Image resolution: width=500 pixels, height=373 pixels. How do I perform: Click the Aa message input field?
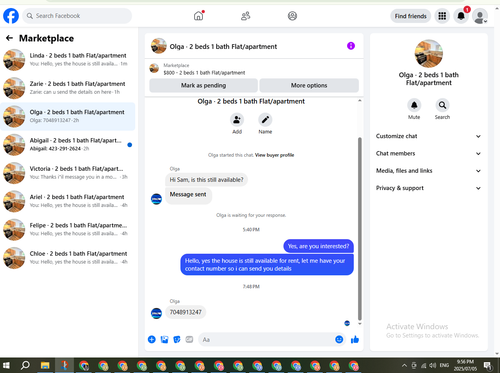point(266,340)
